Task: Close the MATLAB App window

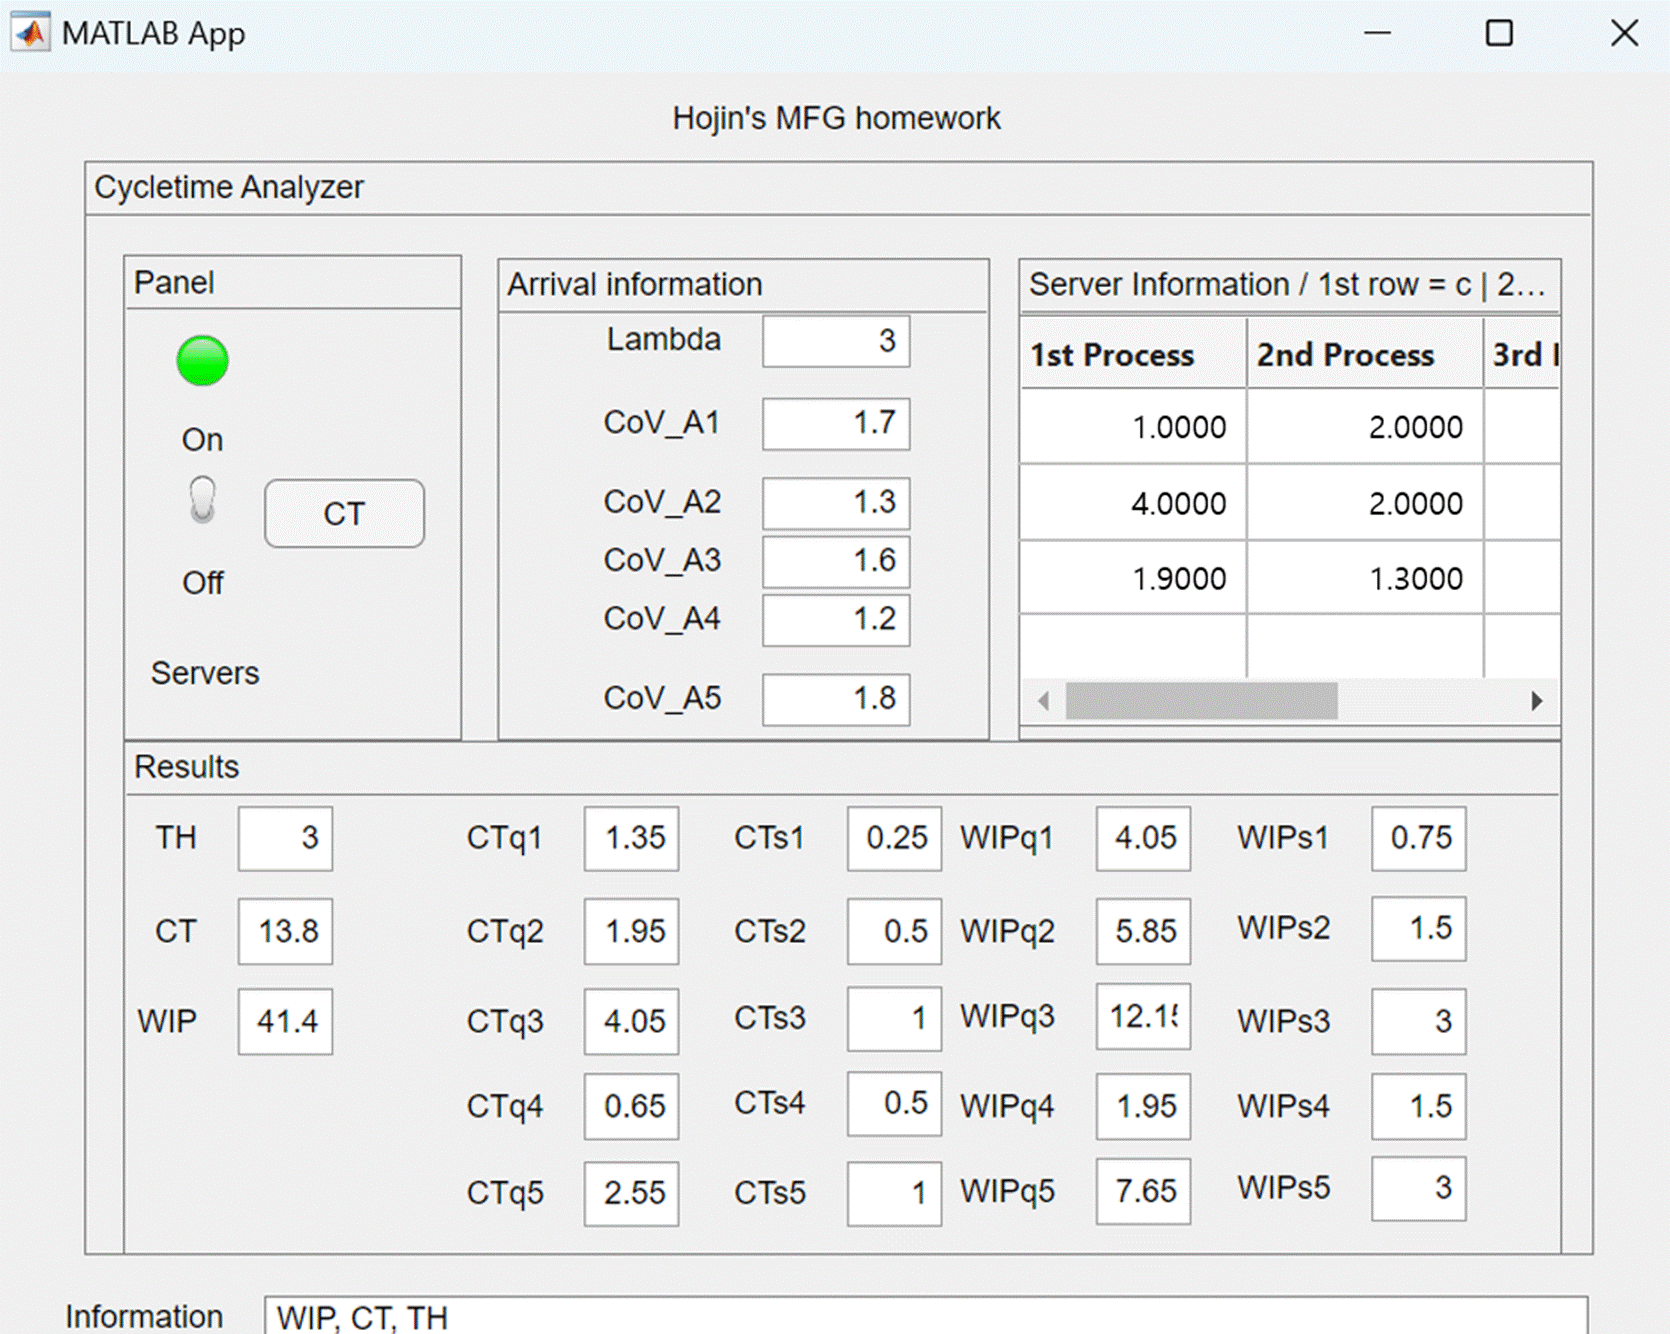Action: pyautogui.click(x=1624, y=33)
